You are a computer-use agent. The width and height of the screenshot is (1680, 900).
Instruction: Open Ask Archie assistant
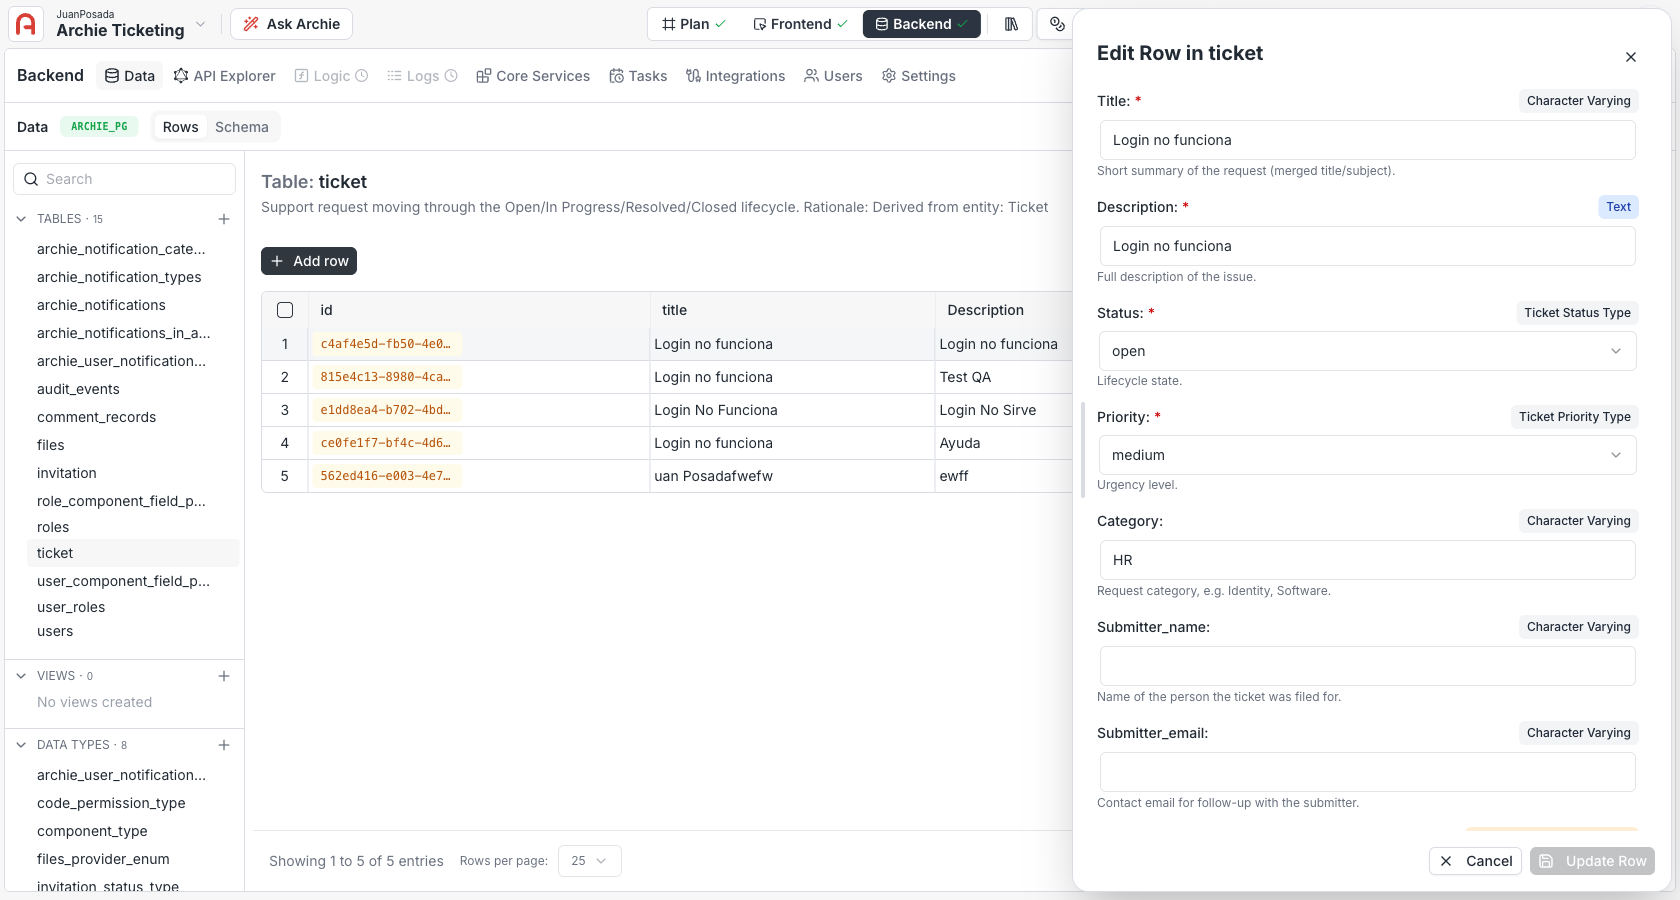[291, 24]
